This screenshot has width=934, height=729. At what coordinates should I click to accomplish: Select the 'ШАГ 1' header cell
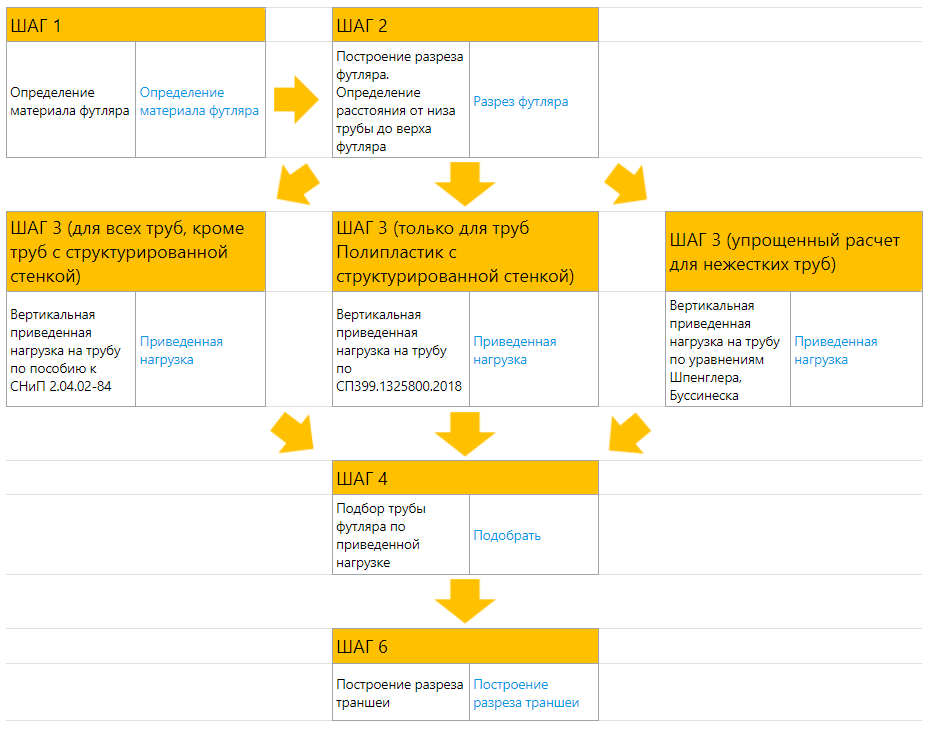136,25
